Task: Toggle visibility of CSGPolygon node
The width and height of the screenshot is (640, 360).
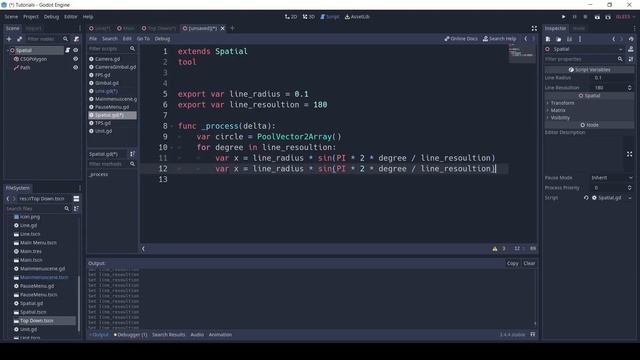Action: (x=76, y=59)
